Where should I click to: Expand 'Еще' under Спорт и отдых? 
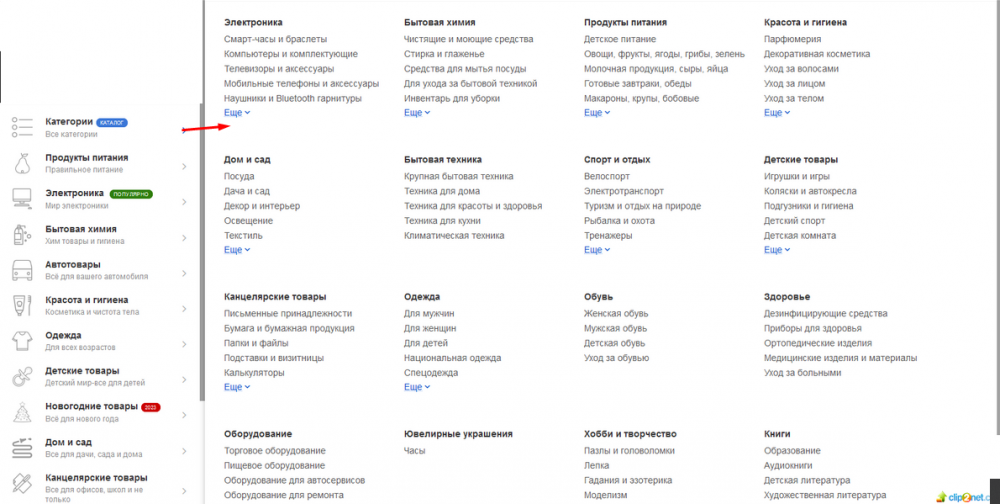597,250
